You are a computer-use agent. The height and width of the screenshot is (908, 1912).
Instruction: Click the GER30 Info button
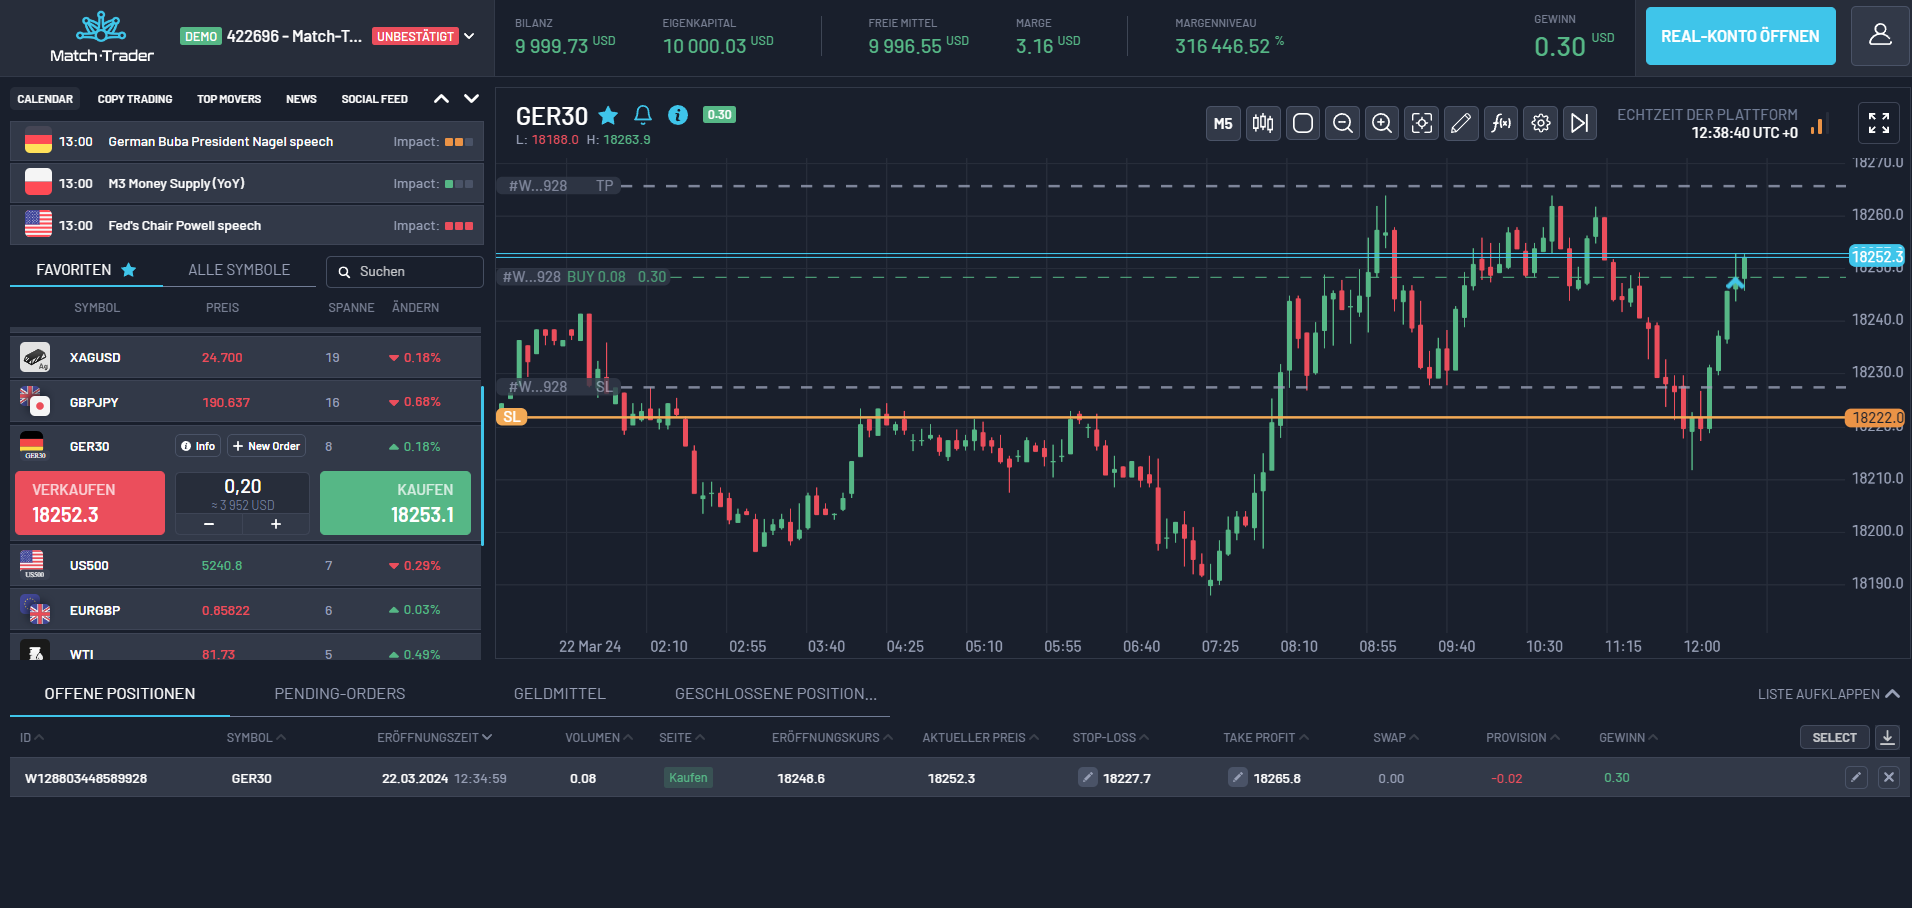point(198,446)
